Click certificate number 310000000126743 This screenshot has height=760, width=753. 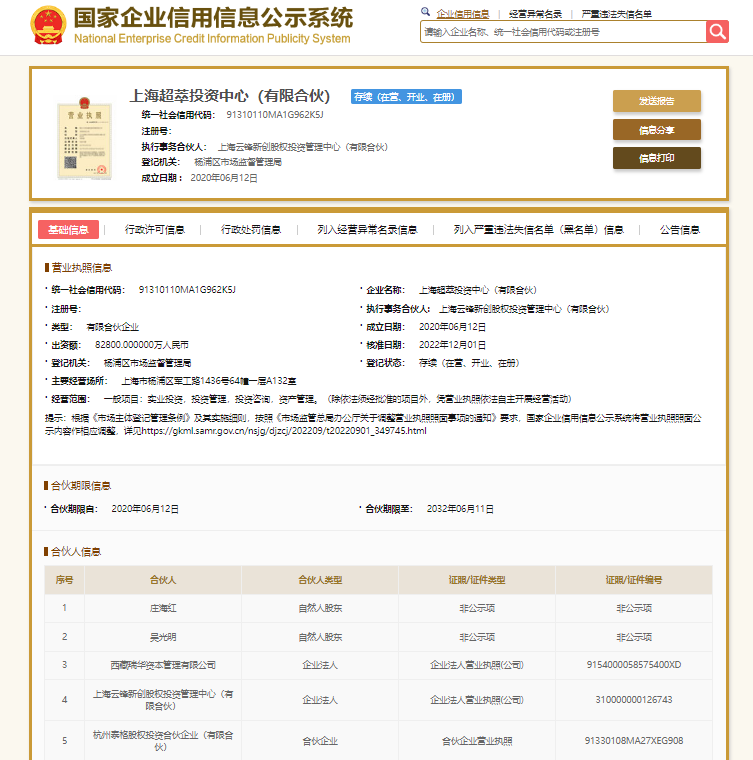(634, 700)
